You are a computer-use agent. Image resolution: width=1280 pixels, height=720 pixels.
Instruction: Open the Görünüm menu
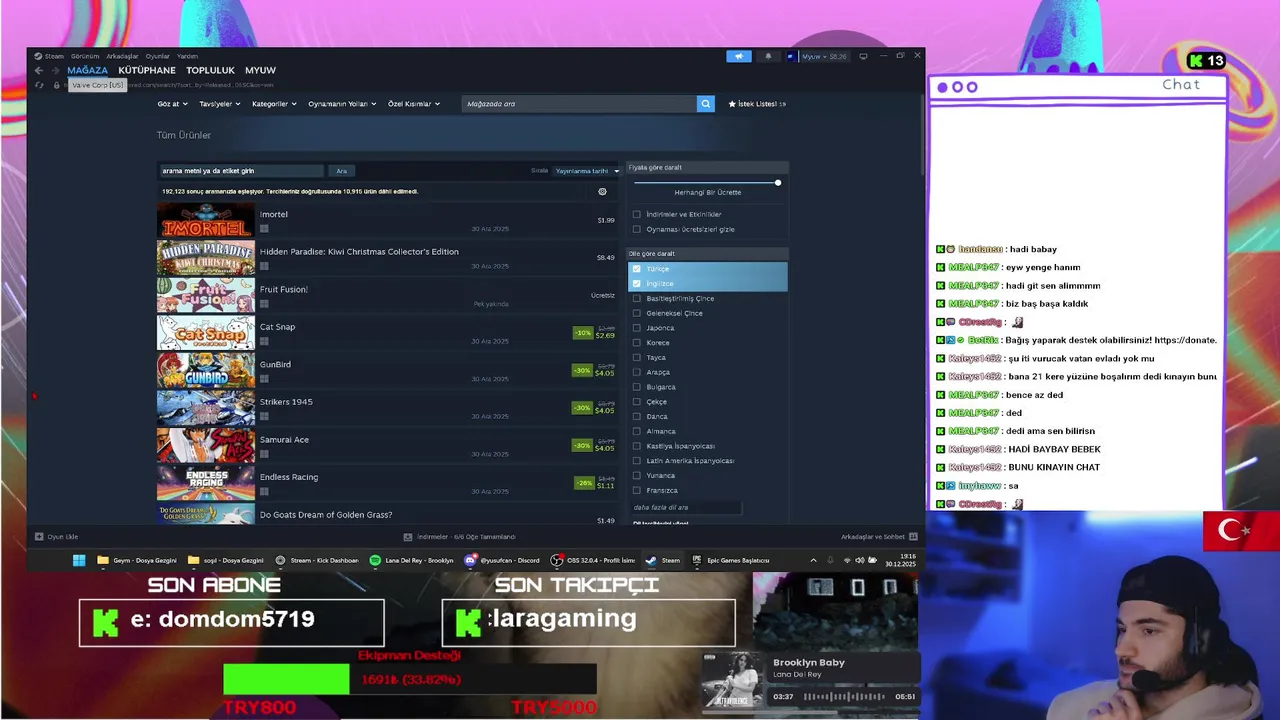[x=85, y=56]
